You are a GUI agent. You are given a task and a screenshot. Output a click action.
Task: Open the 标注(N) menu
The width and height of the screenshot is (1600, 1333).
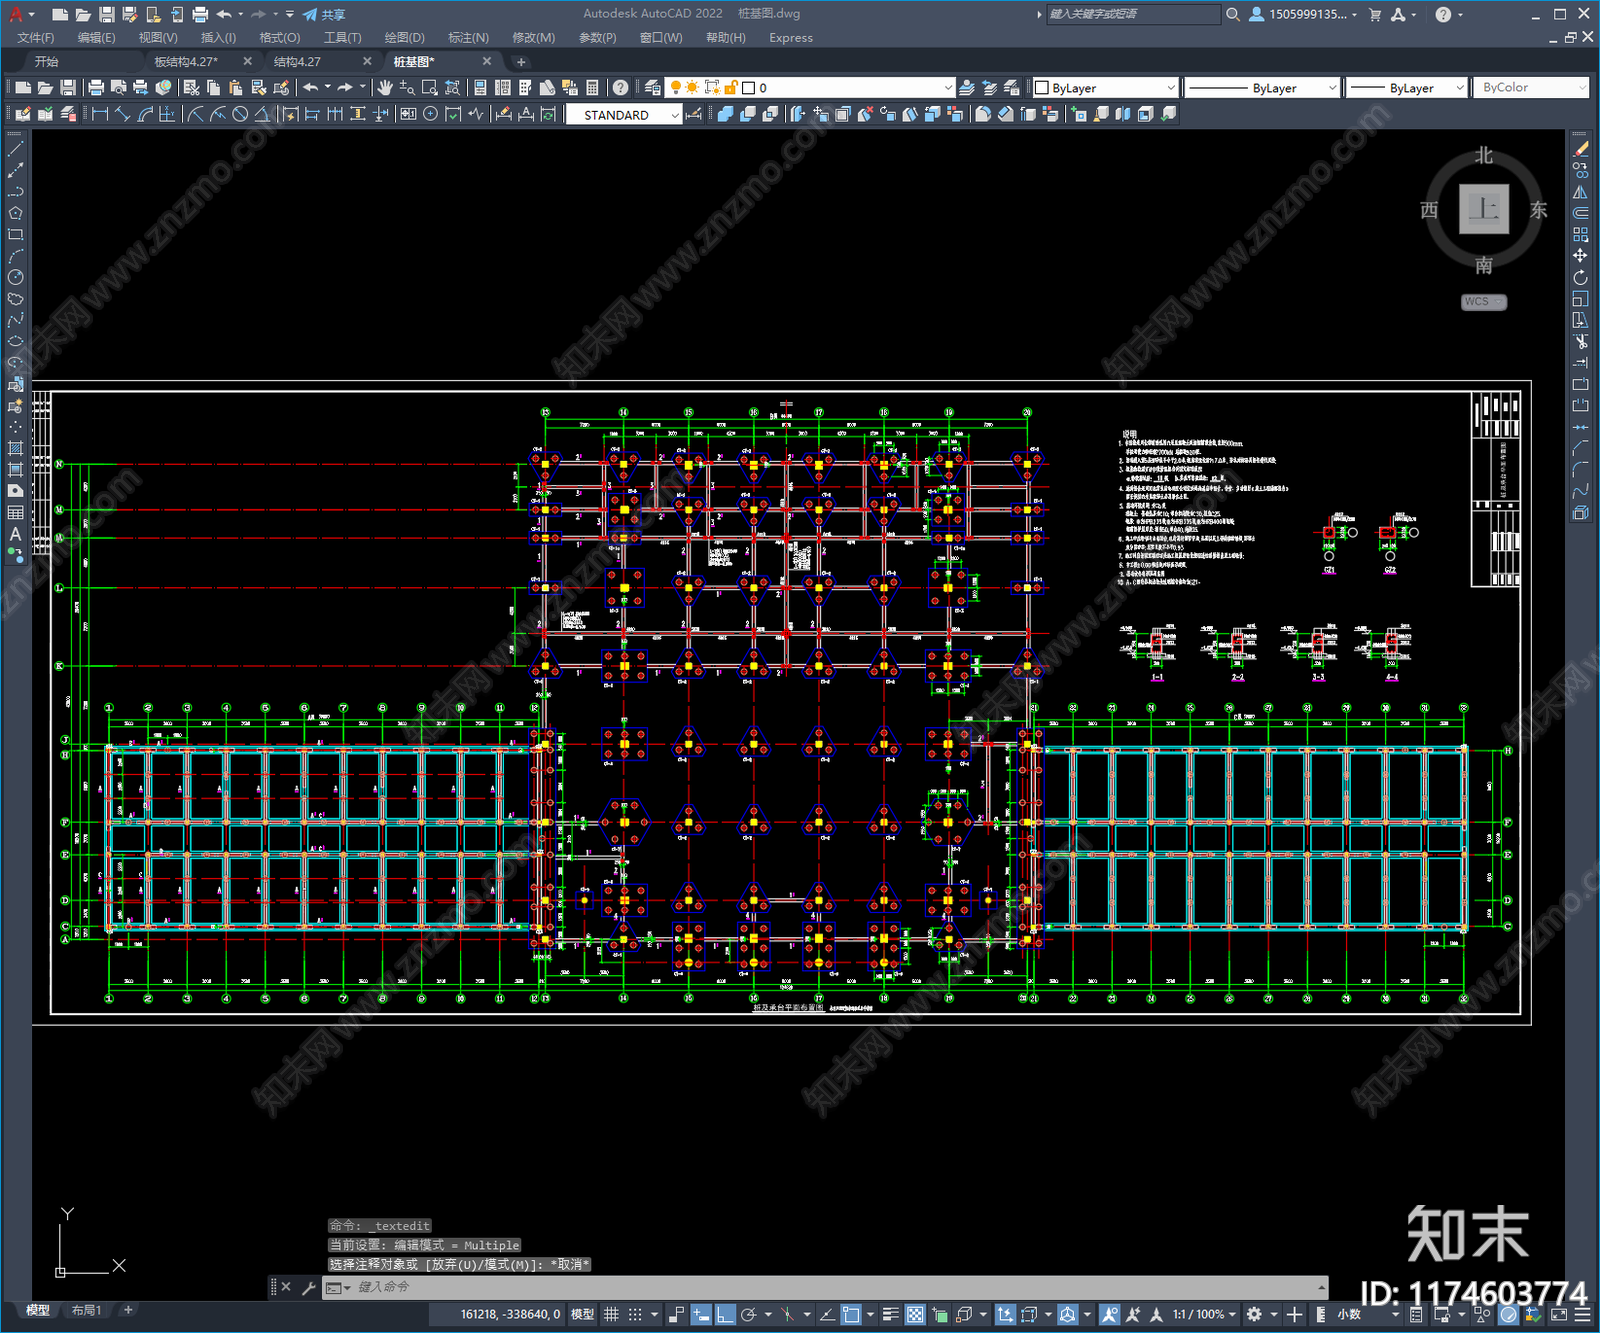click(468, 38)
